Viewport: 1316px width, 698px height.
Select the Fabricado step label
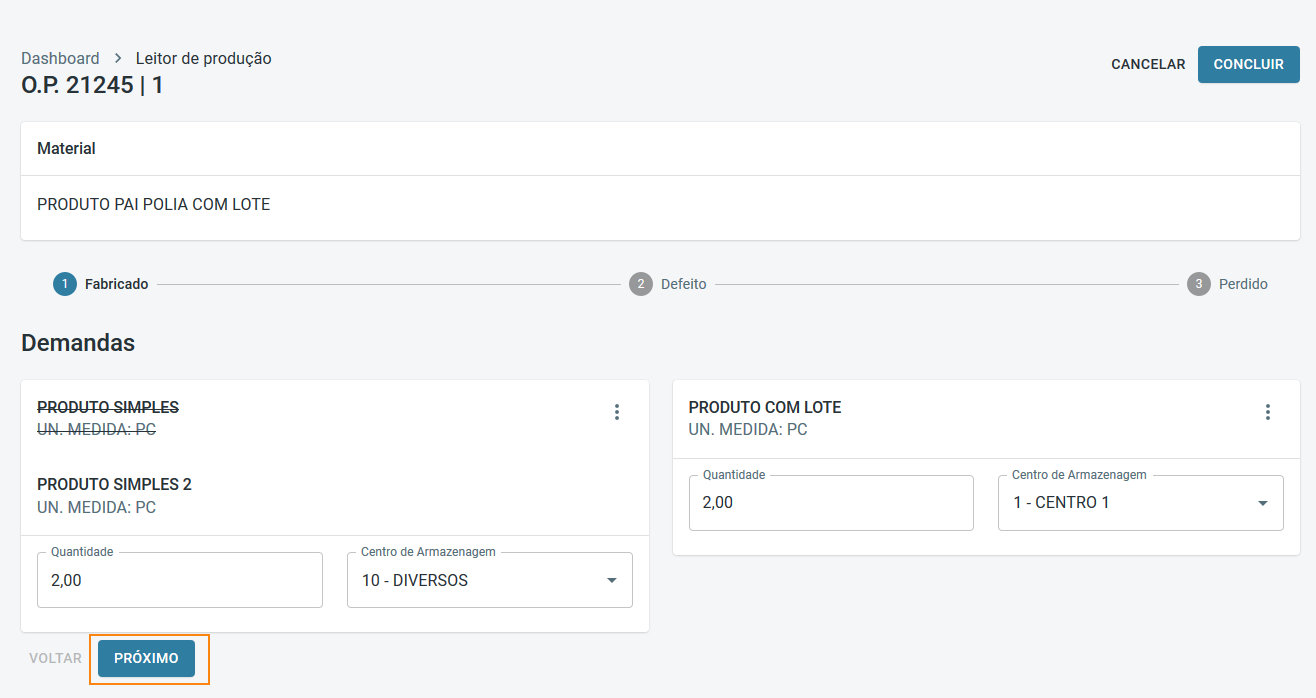pyautogui.click(x=116, y=284)
